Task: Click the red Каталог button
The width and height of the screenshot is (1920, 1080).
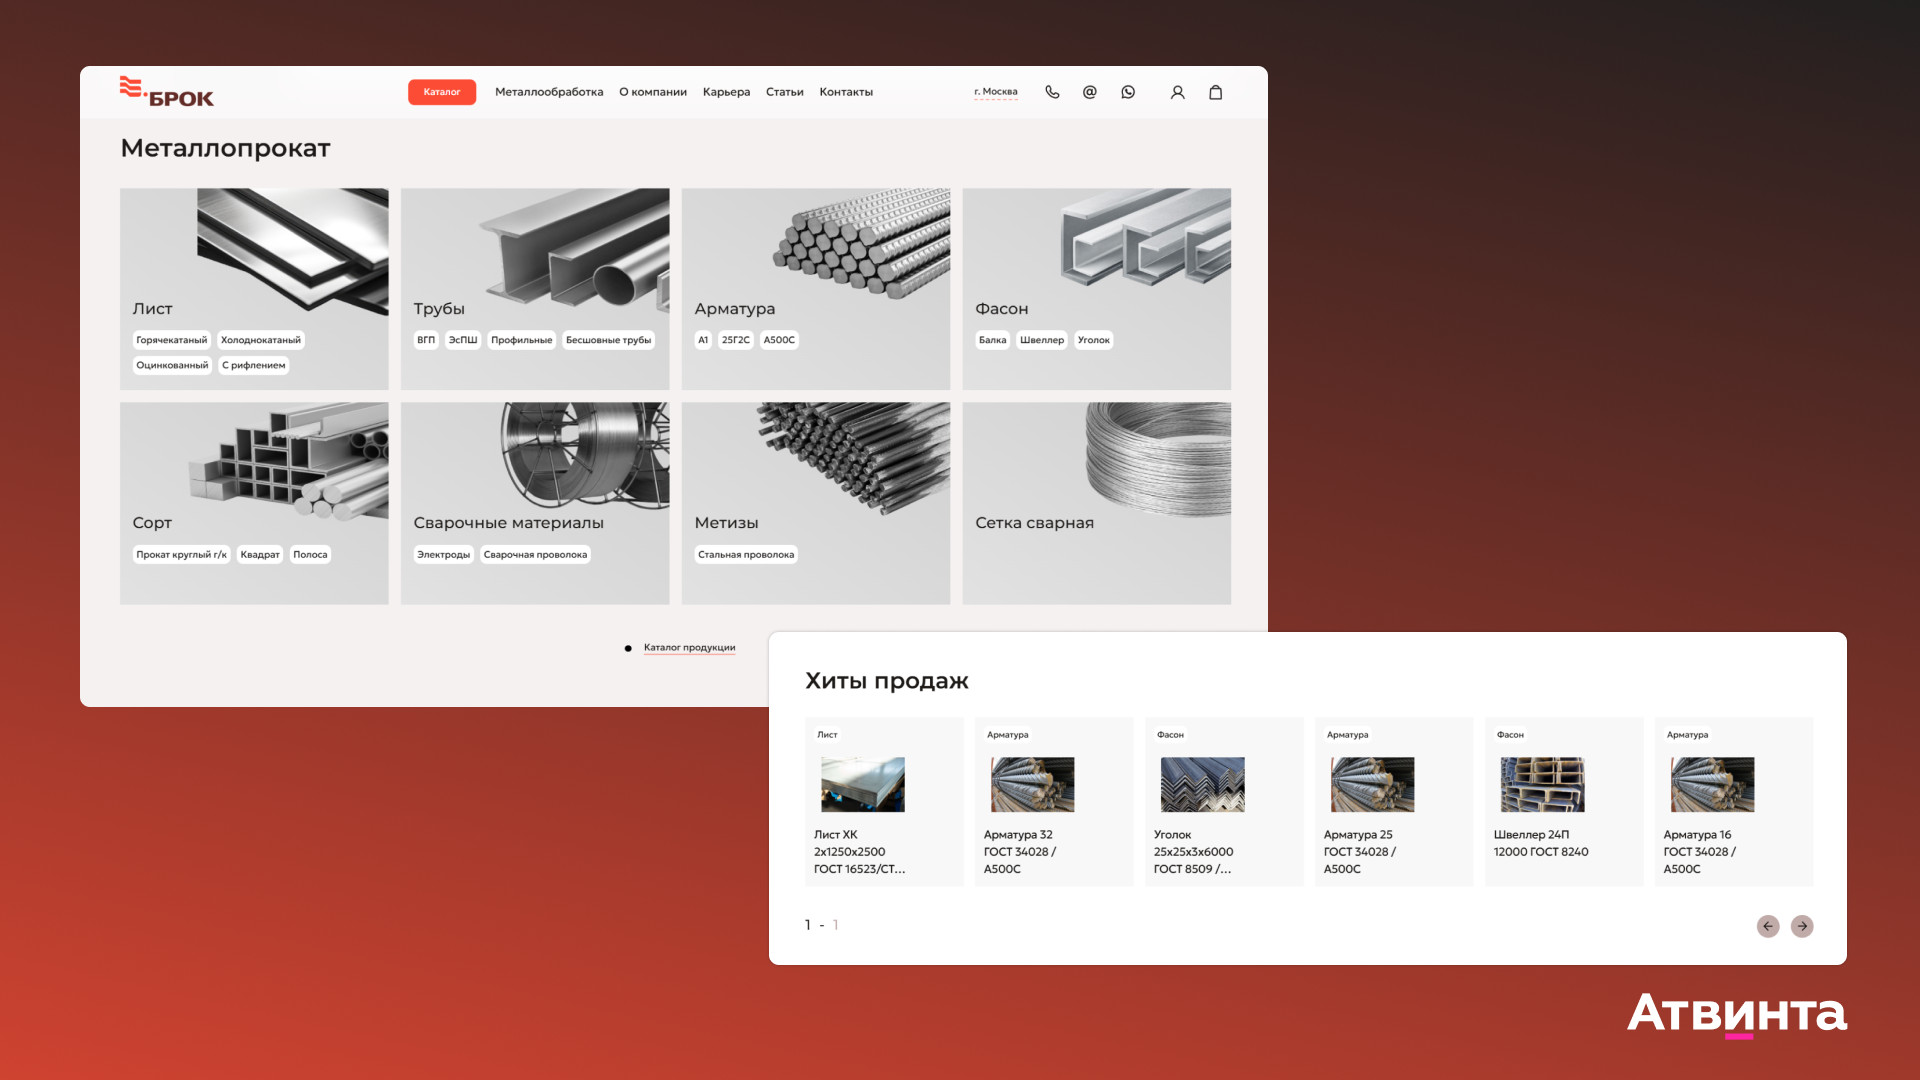Action: click(x=442, y=92)
